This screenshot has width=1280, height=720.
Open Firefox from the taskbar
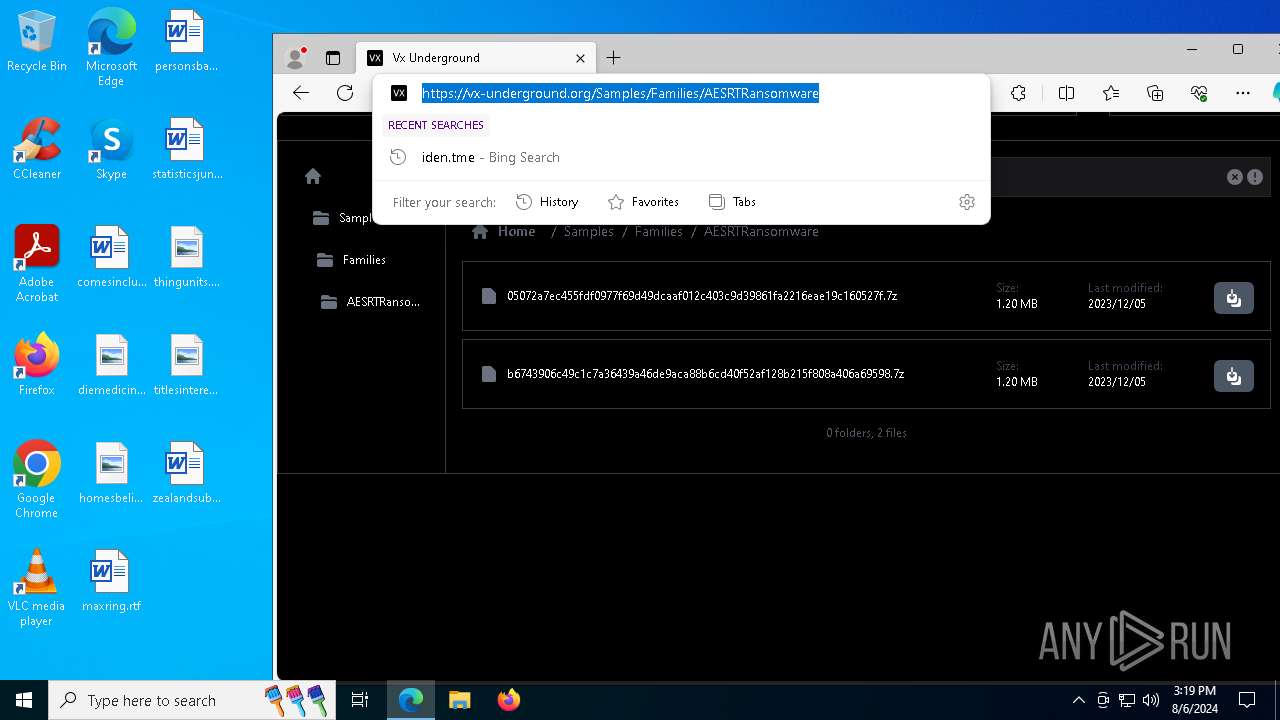pyautogui.click(x=508, y=700)
